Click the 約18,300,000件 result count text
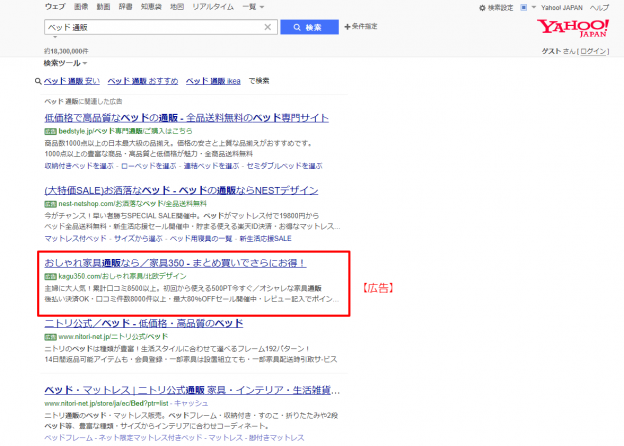Screen dimensions: 624x446 tap(66, 51)
